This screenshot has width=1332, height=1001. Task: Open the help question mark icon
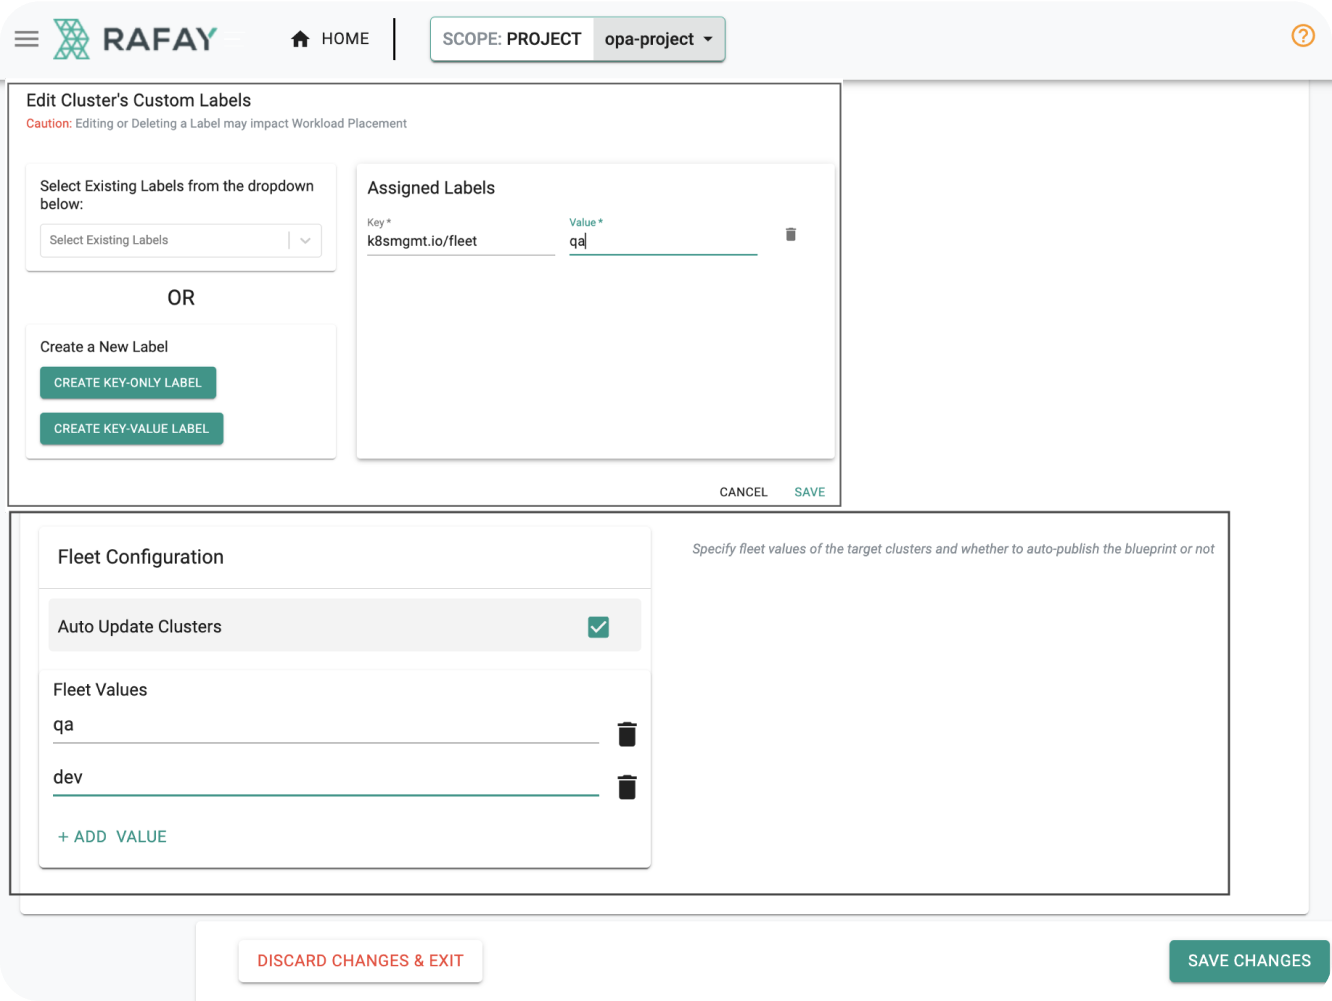[1302, 35]
